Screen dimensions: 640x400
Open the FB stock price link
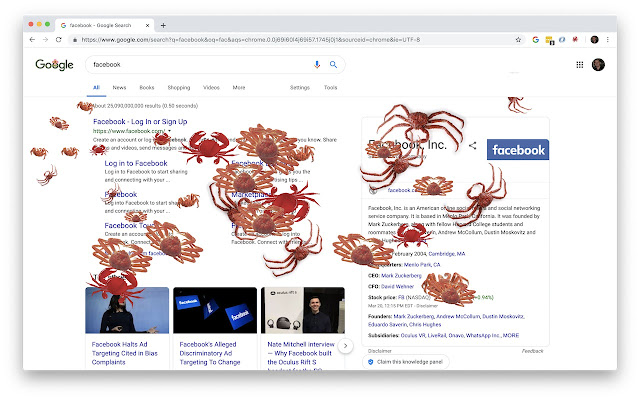pos(401,297)
